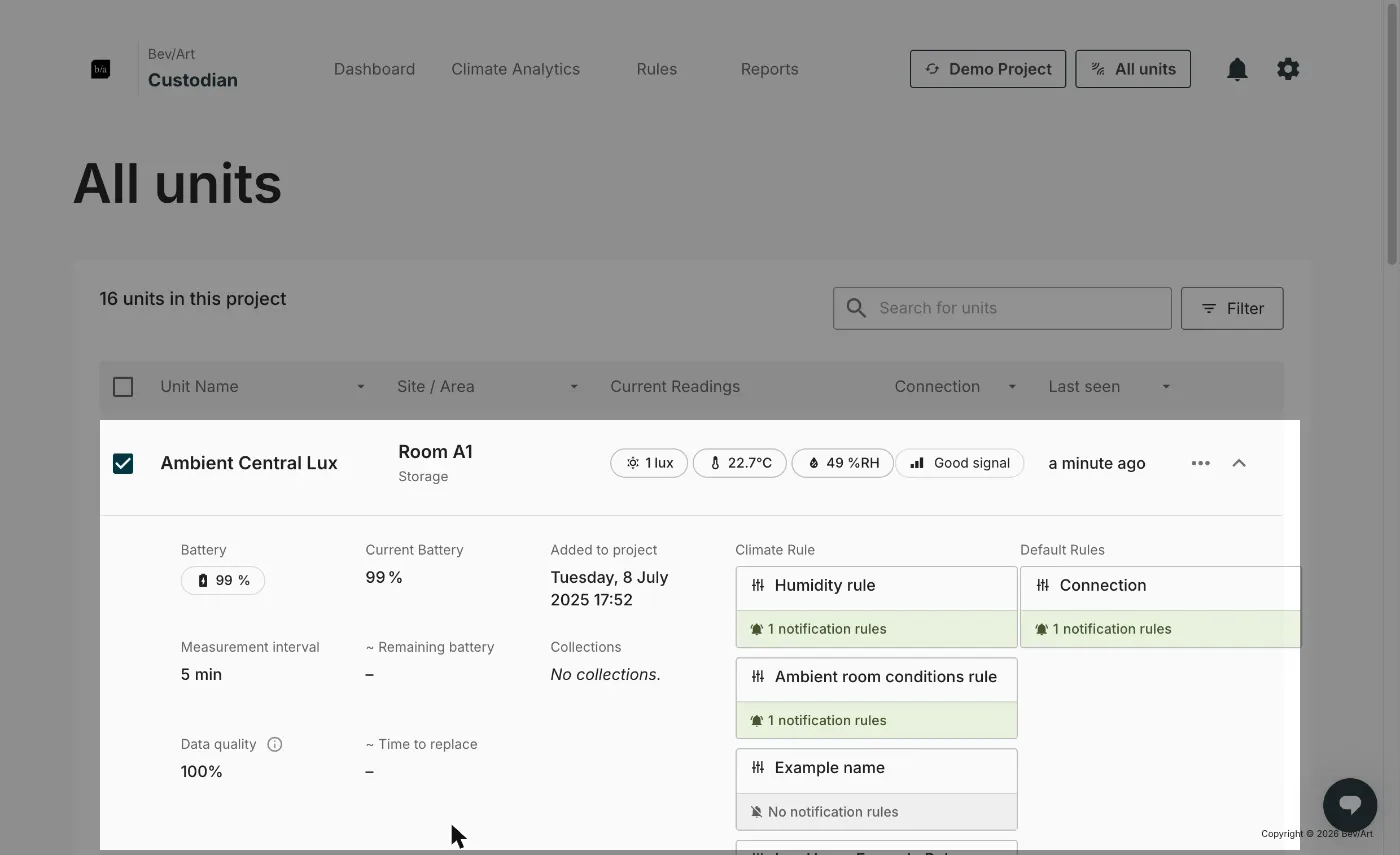1400x855 pixels.
Task: Click 'Tuesday, 8 July 2025 17:52' date
Action: pyautogui.click(x=609, y=588)
